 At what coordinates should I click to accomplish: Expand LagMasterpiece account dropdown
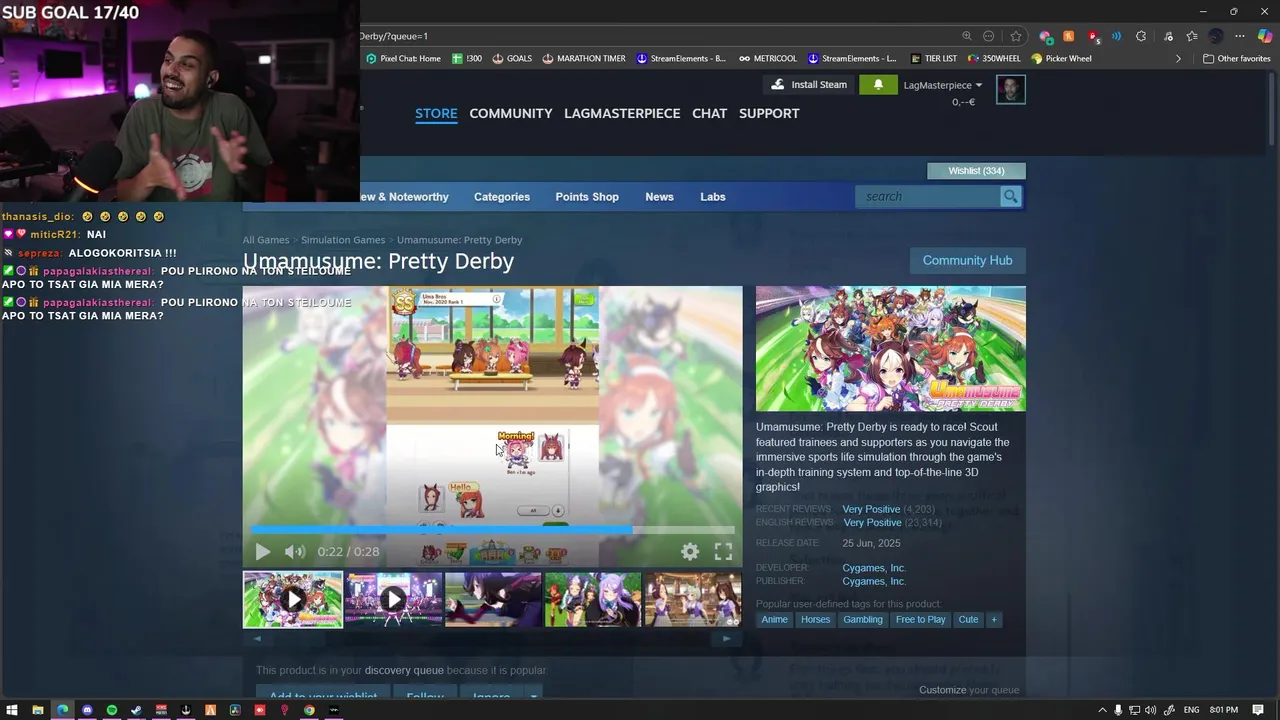coord(942,85)
